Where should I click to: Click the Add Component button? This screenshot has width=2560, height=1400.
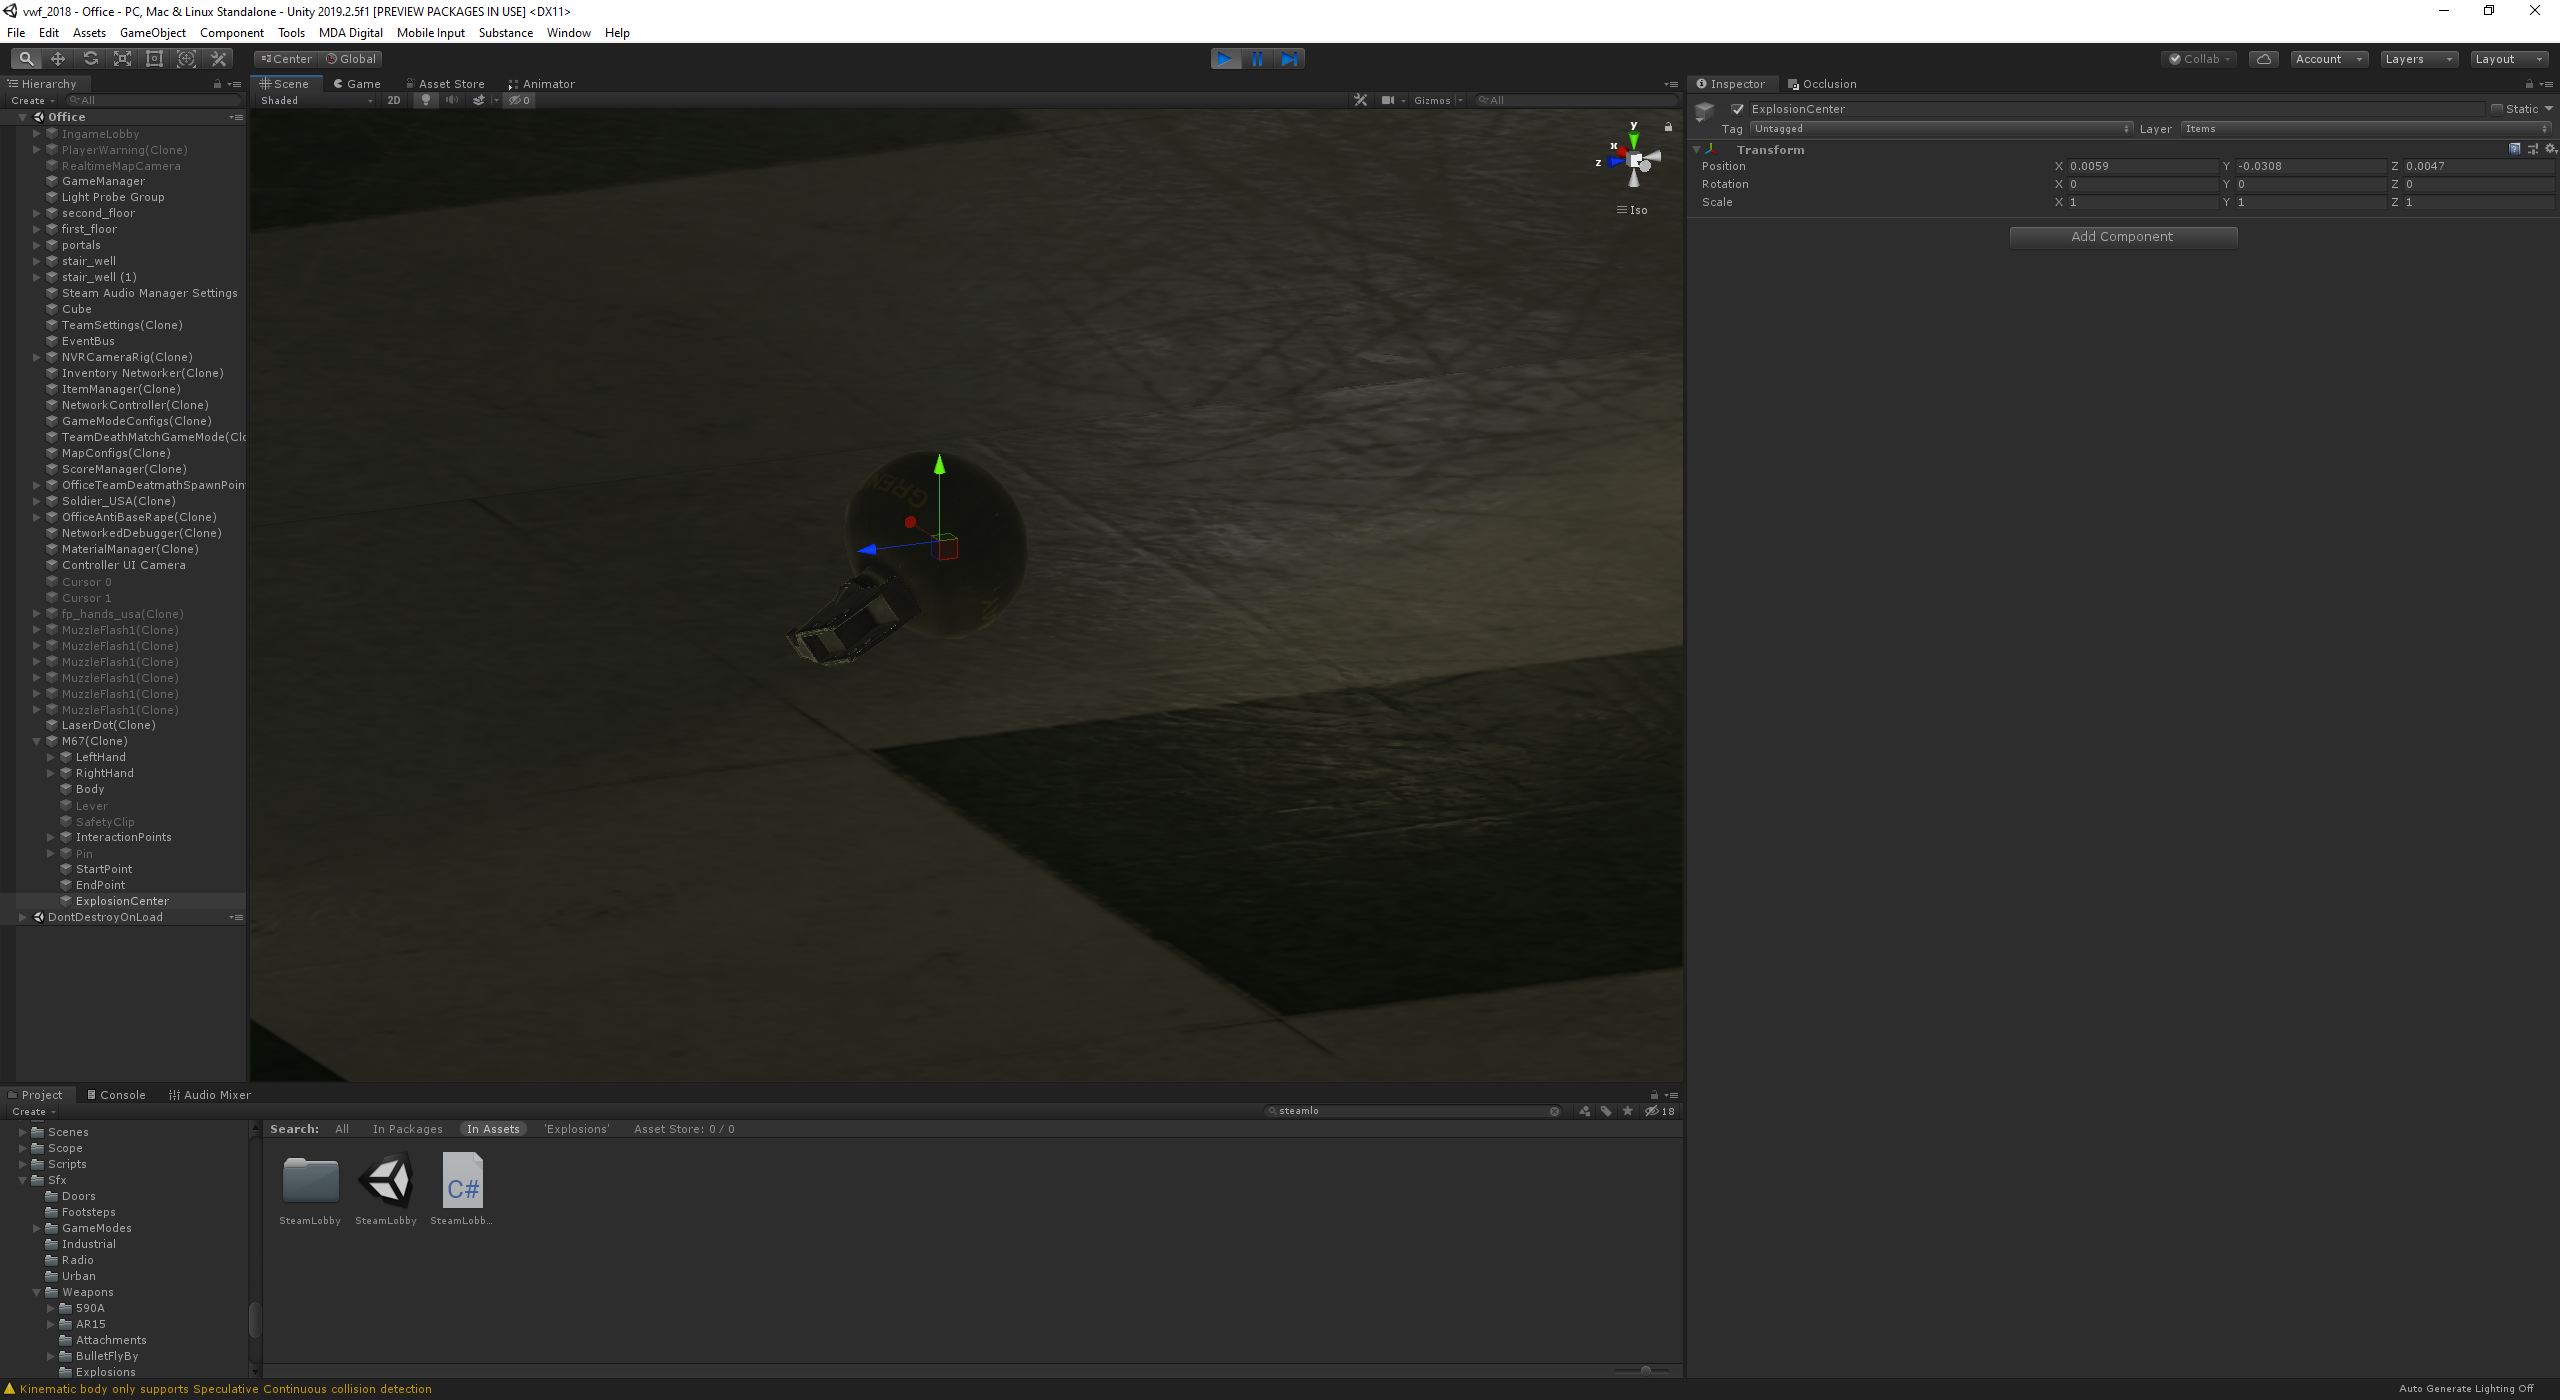[2122, 236]
